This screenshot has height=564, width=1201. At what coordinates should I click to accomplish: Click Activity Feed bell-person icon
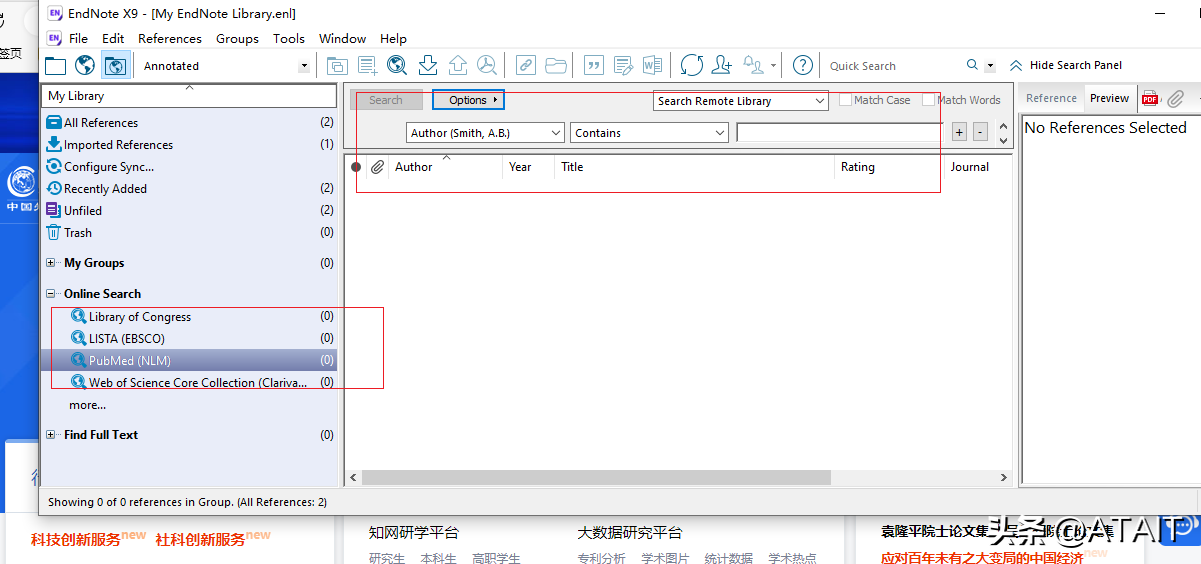[x=754, y=66]
